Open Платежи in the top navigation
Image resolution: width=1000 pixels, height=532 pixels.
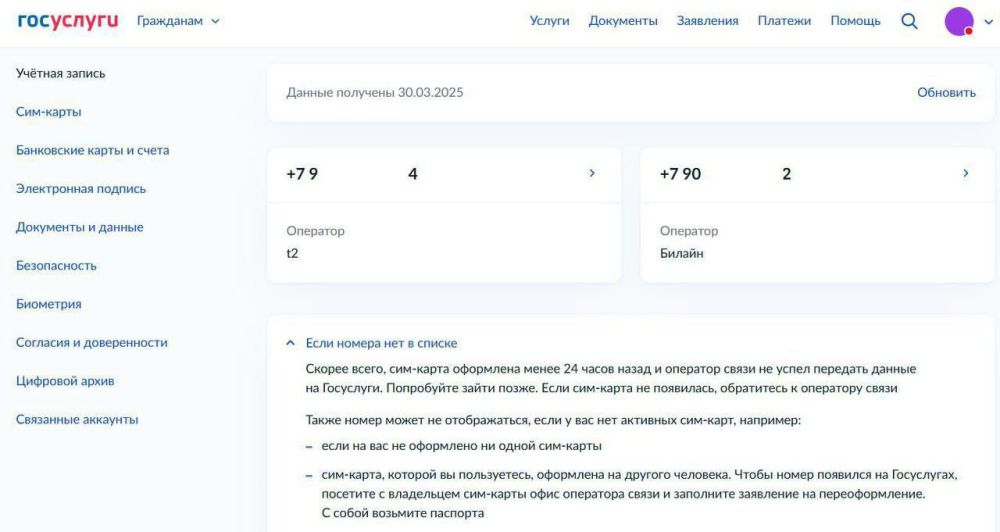click(x=784, y=21)
